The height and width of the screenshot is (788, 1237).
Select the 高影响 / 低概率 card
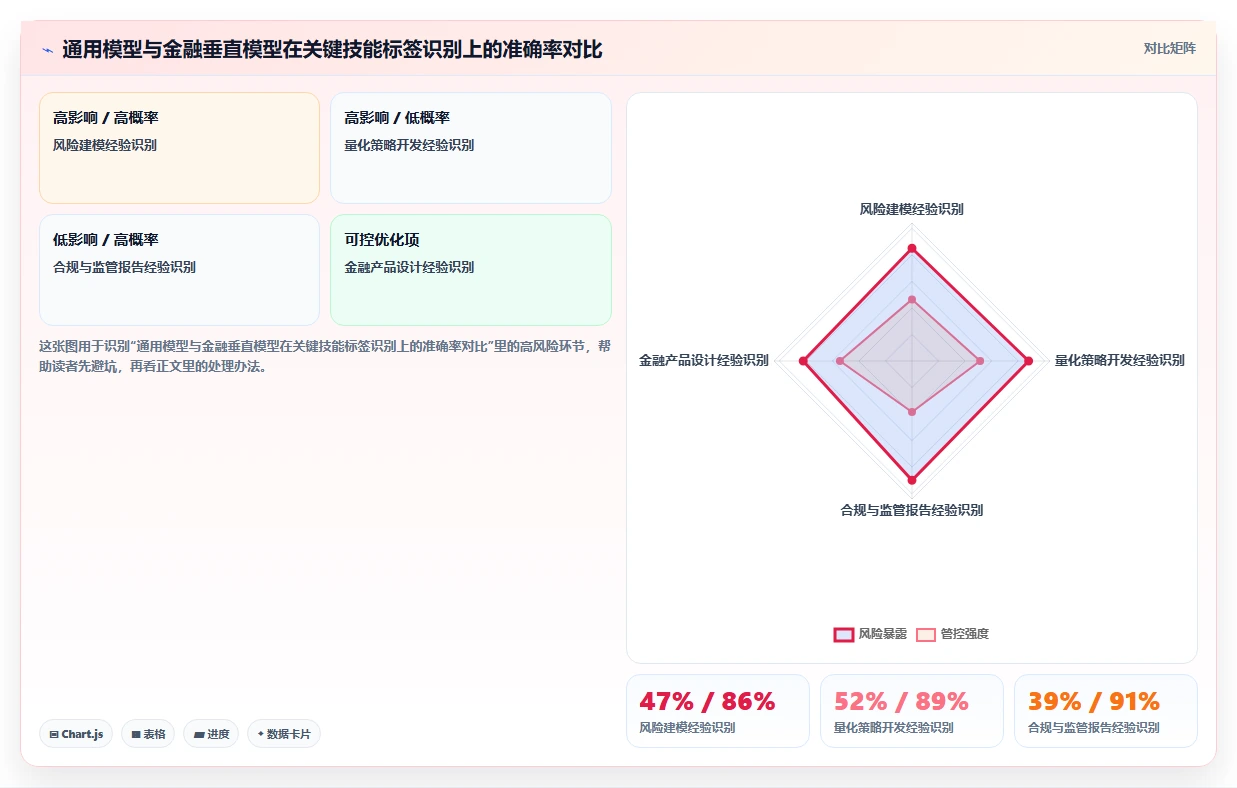tap(471, 148)
